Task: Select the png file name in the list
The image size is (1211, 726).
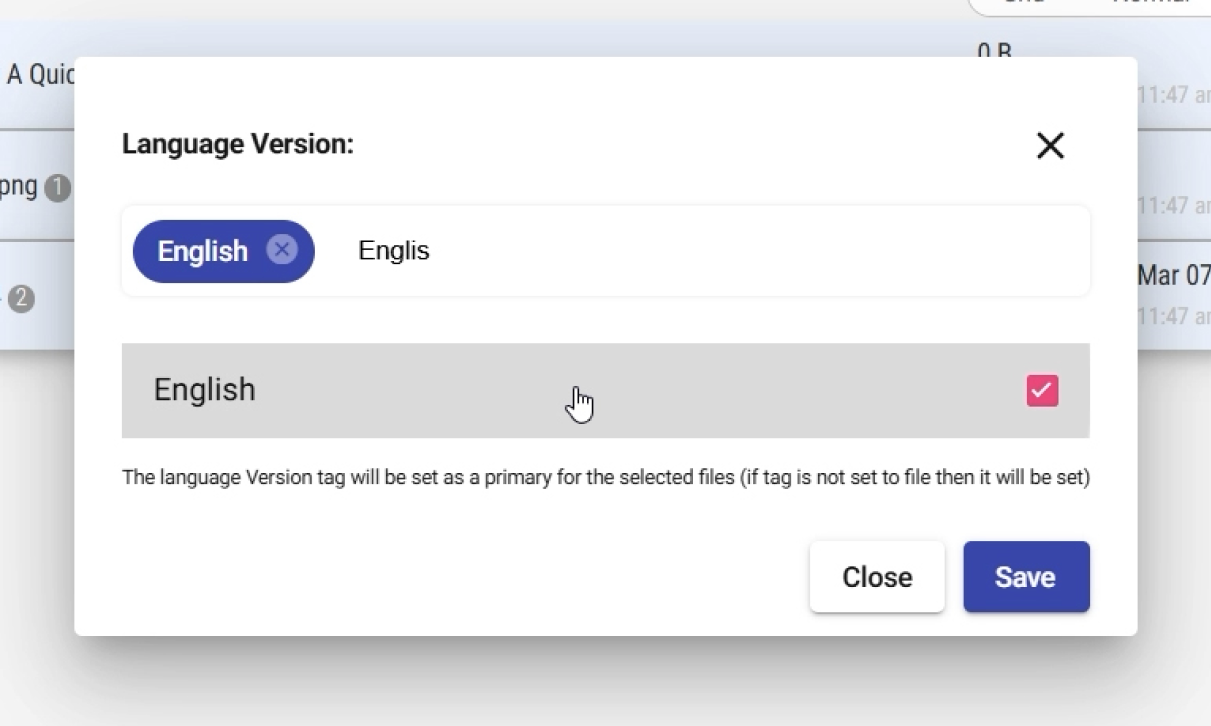Action: pos(18,187)
